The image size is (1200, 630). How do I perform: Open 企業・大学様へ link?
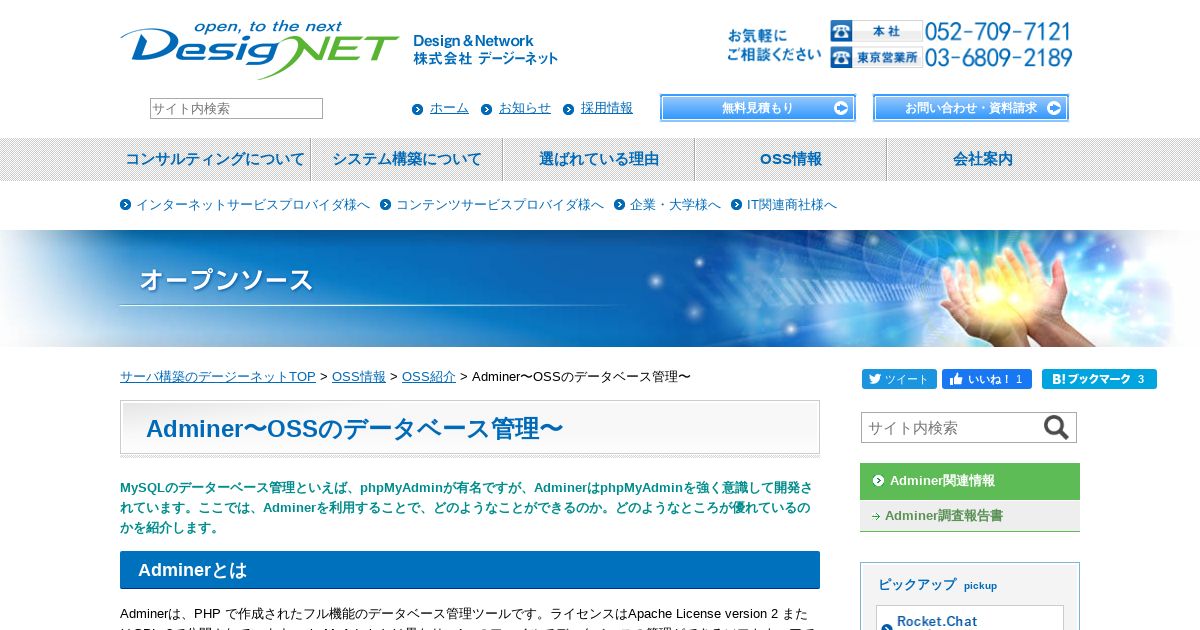click(675, 205)
